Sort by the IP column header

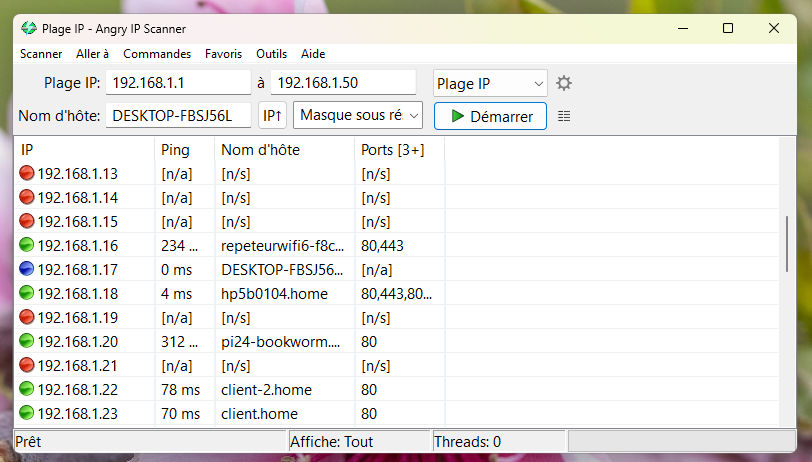point(85,150)
